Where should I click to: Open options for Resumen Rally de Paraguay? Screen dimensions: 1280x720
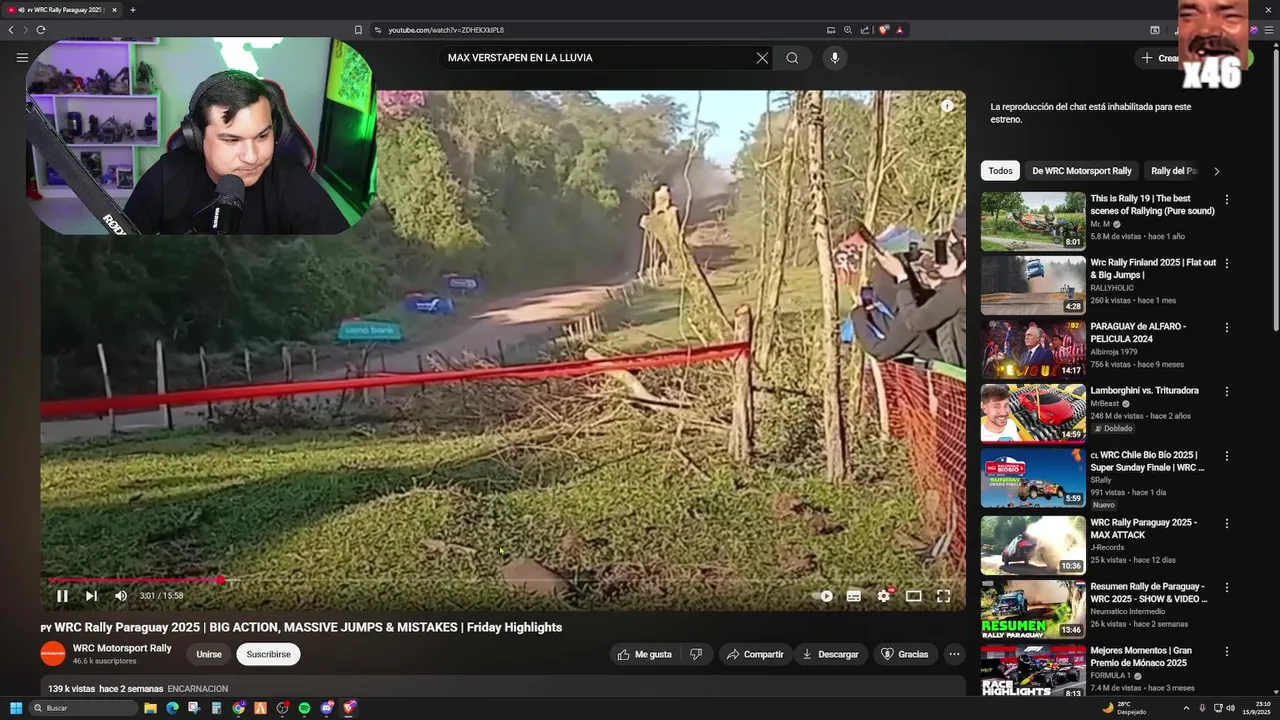[x=1227, y=587]
